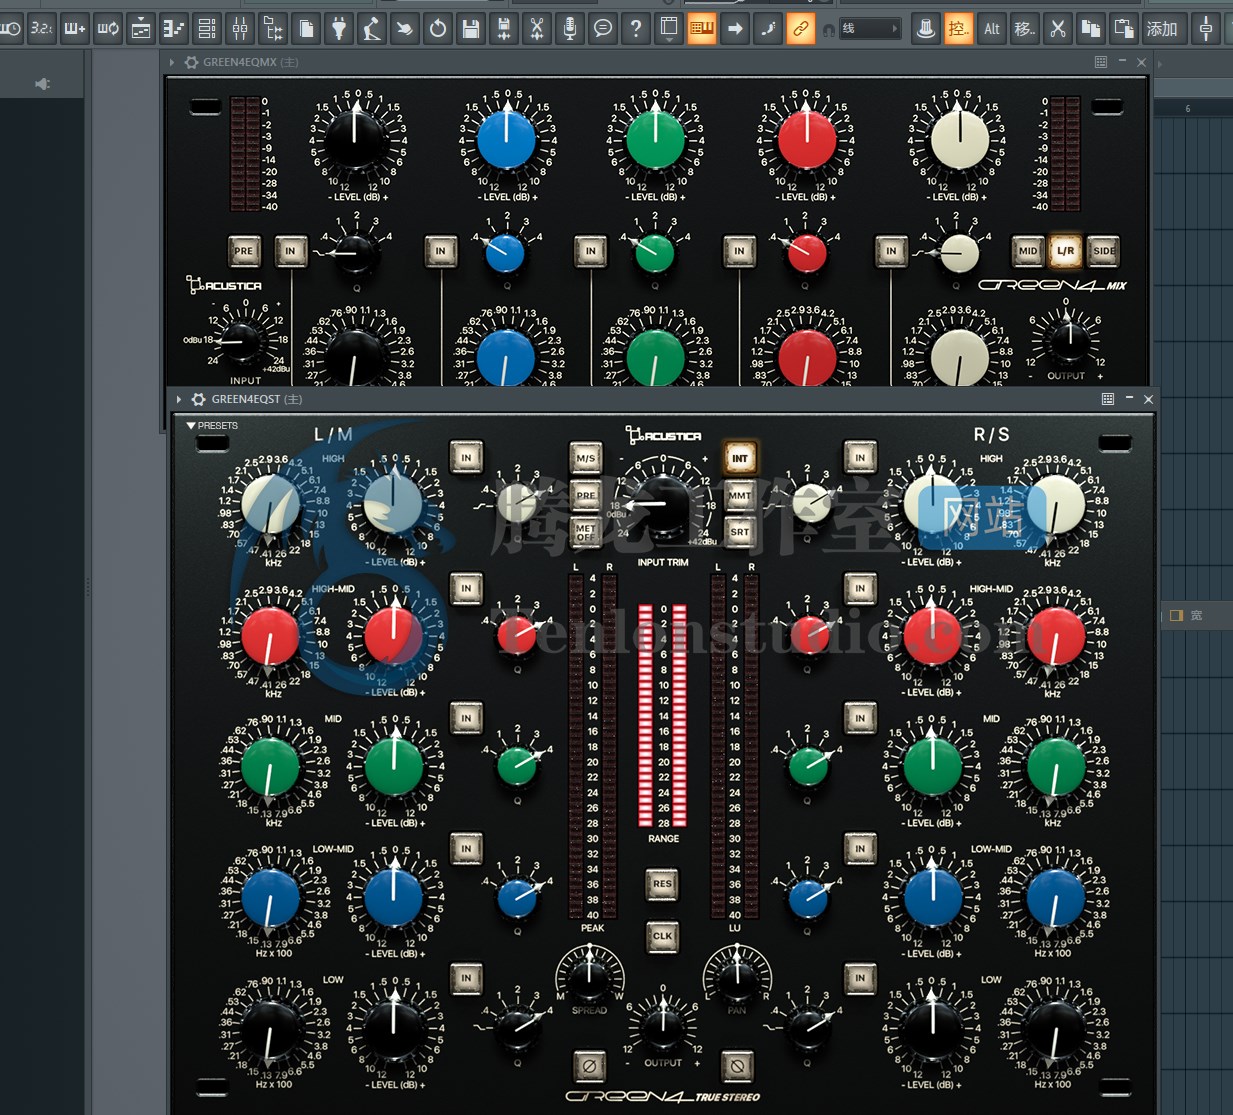Open the speech bubble help icon
Viewport: 1233px width, 1115px height.
[x=603, y=29]
